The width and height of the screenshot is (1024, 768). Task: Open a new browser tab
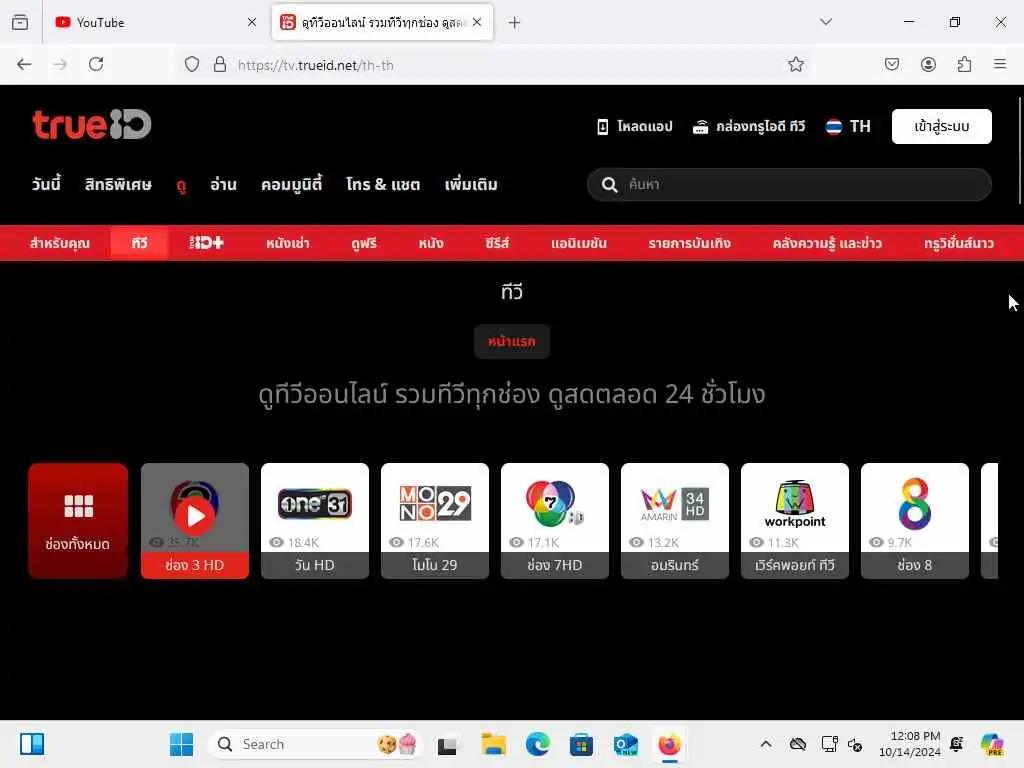click(x=514, y=23)
